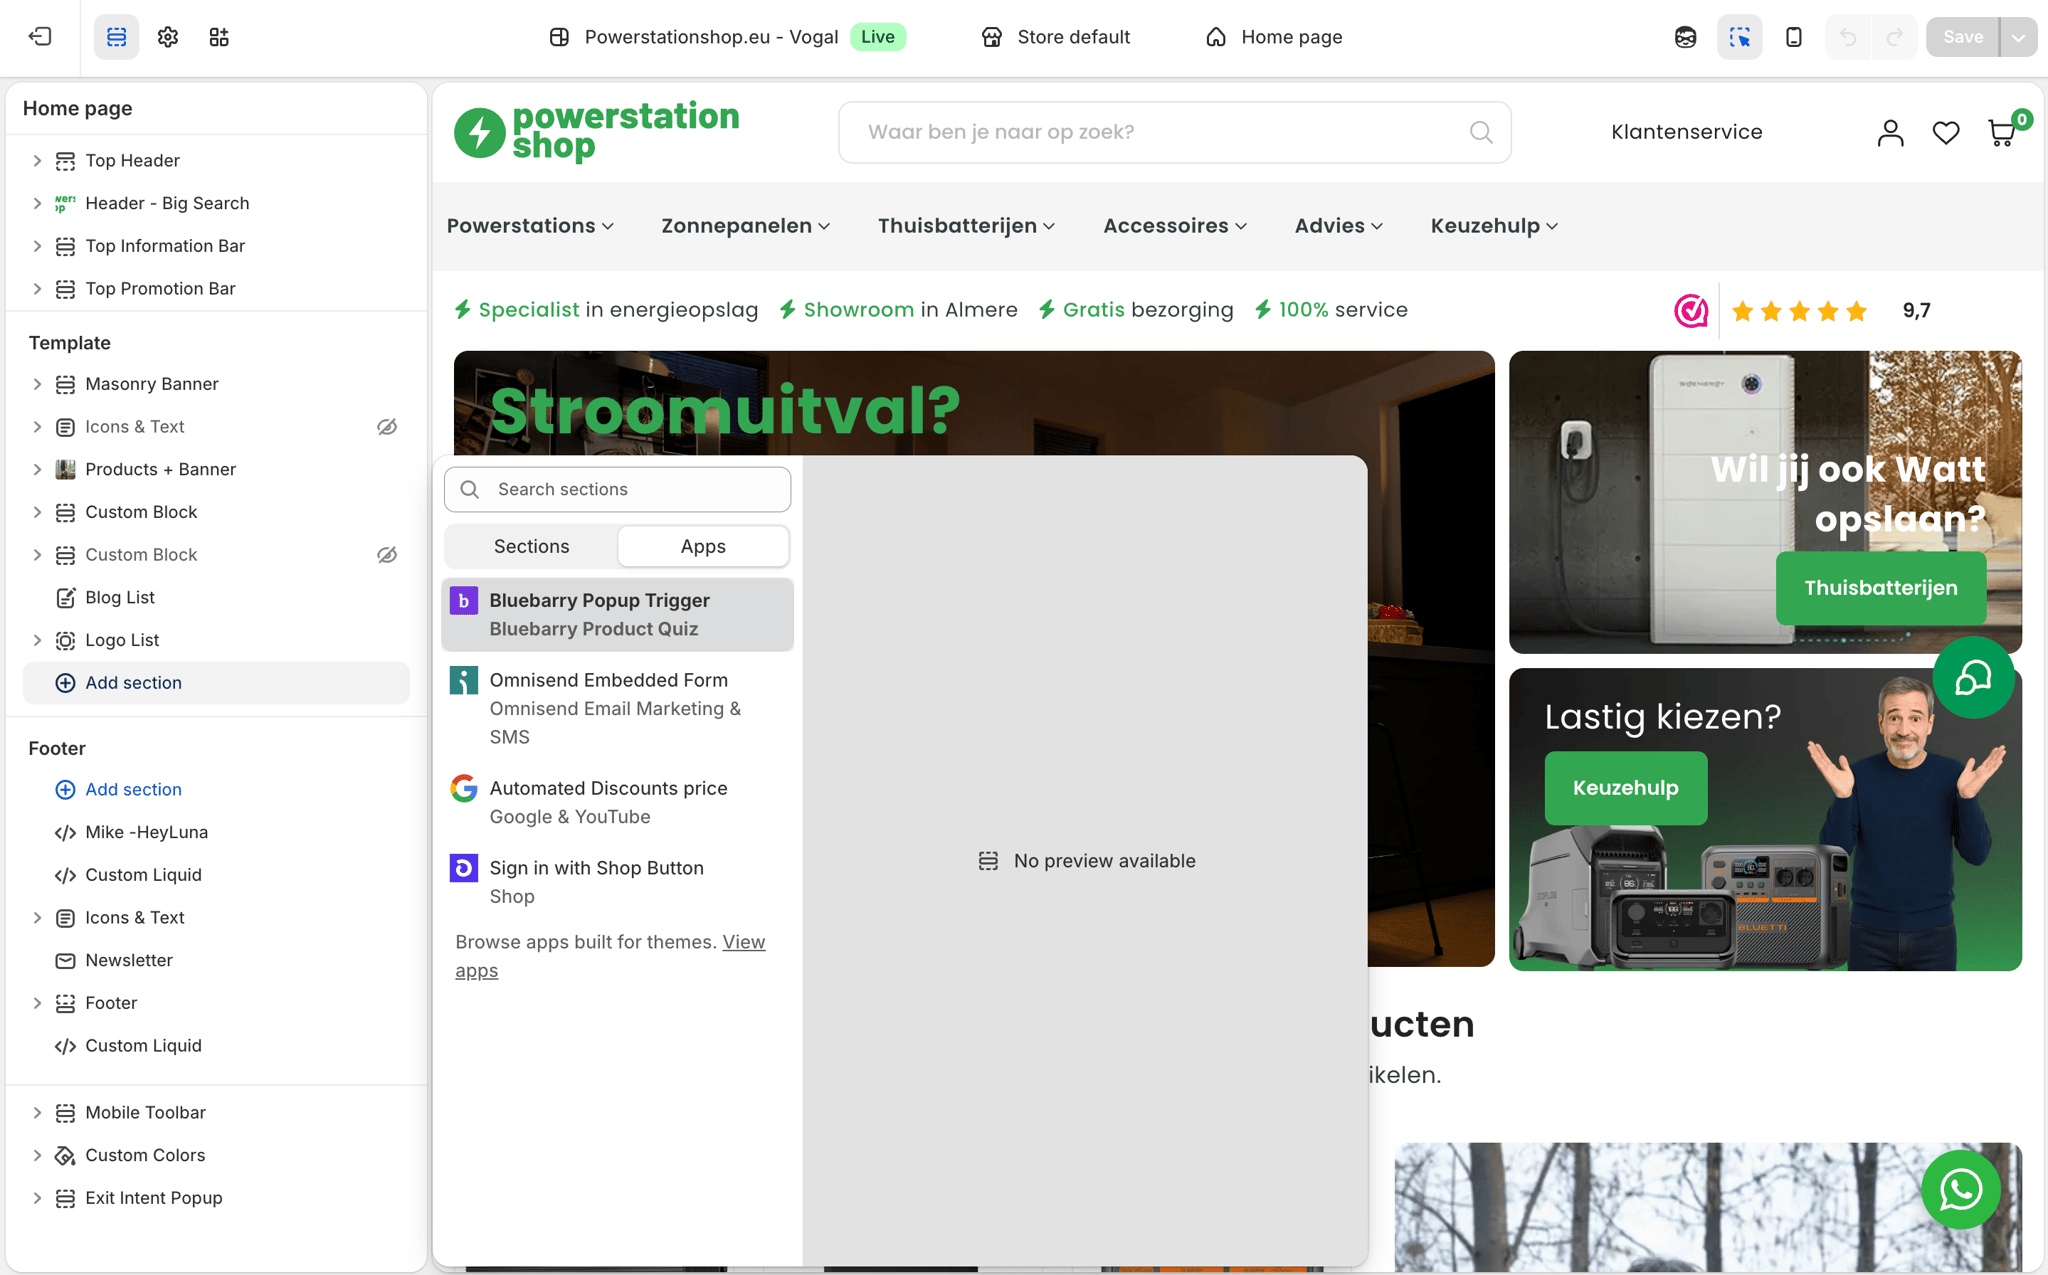Switch to the Apps tab
2048x1275 pixels.
click(703, 546)
